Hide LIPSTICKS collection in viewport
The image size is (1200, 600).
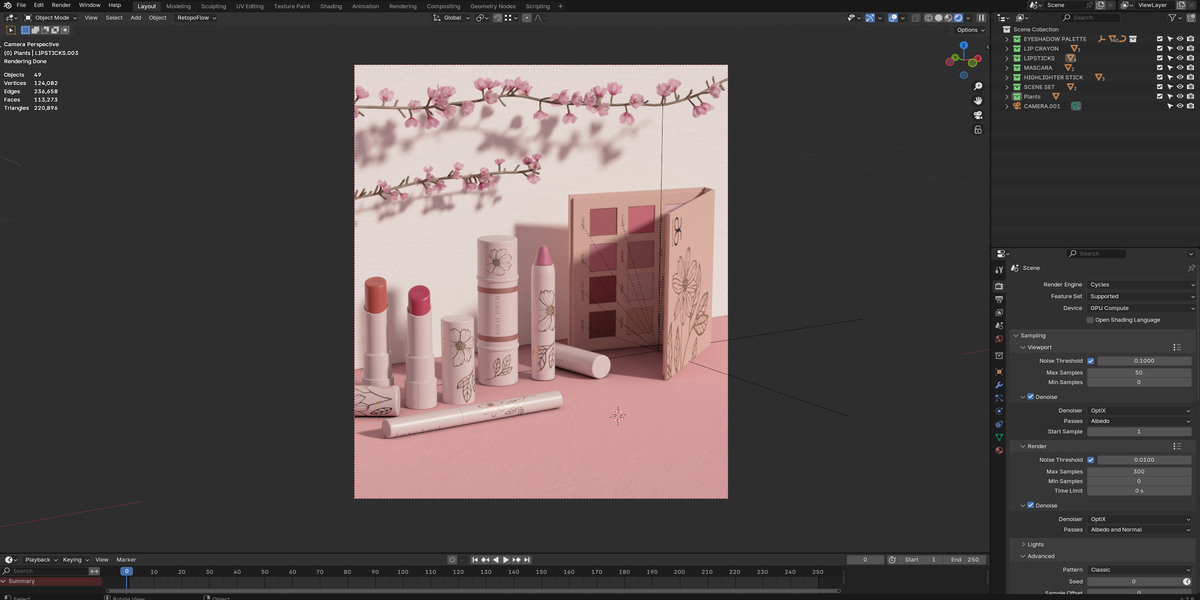click(x=1180, y=58)
